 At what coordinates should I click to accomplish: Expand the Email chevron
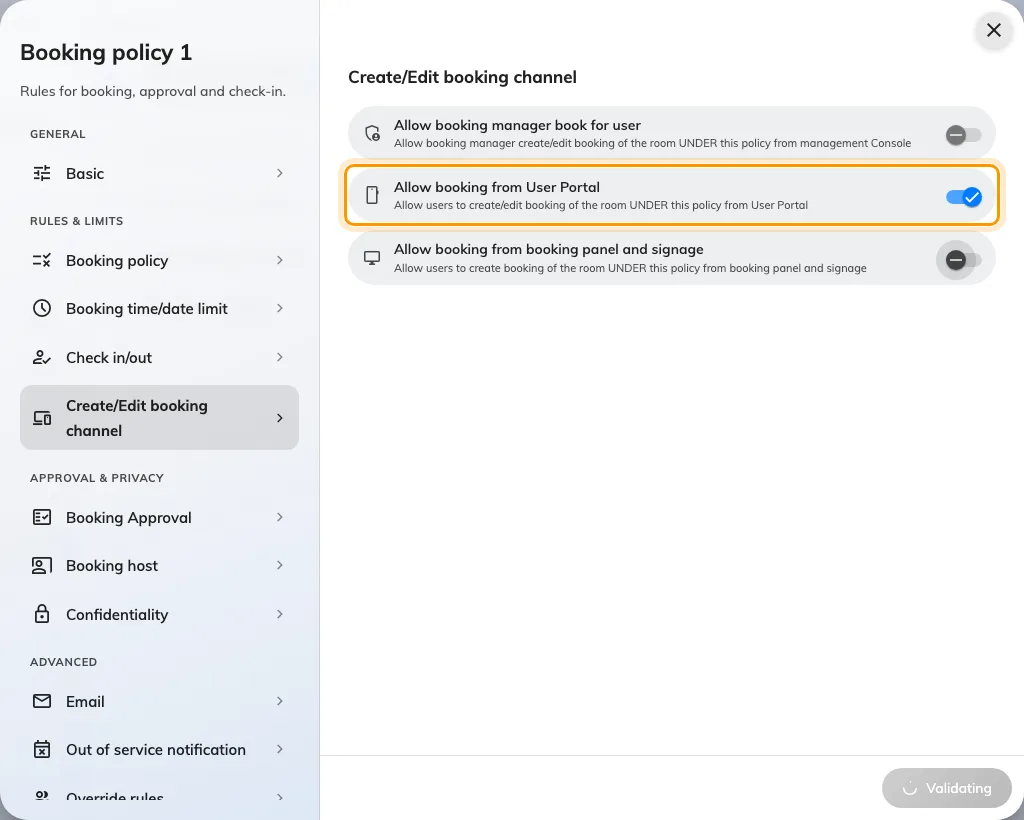[280, 701]
